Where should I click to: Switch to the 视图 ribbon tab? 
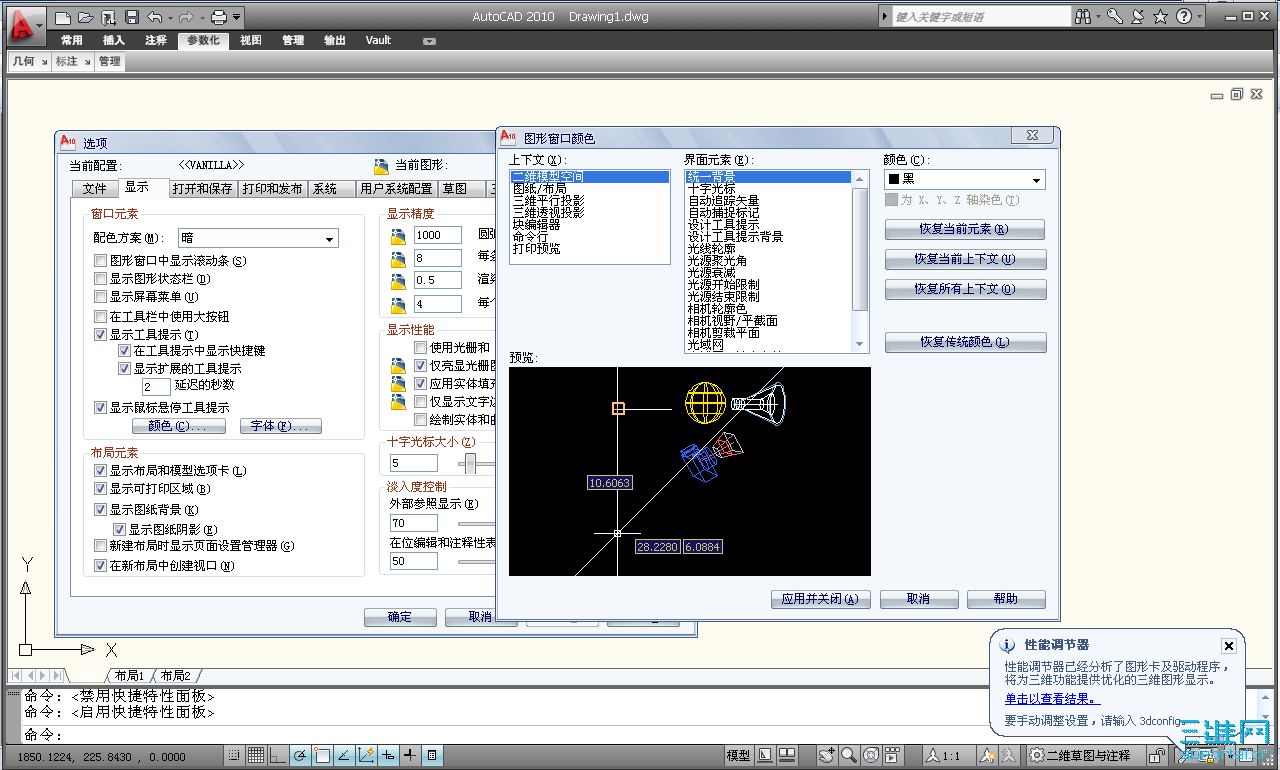pyautogui.click(x=251, y=40)
